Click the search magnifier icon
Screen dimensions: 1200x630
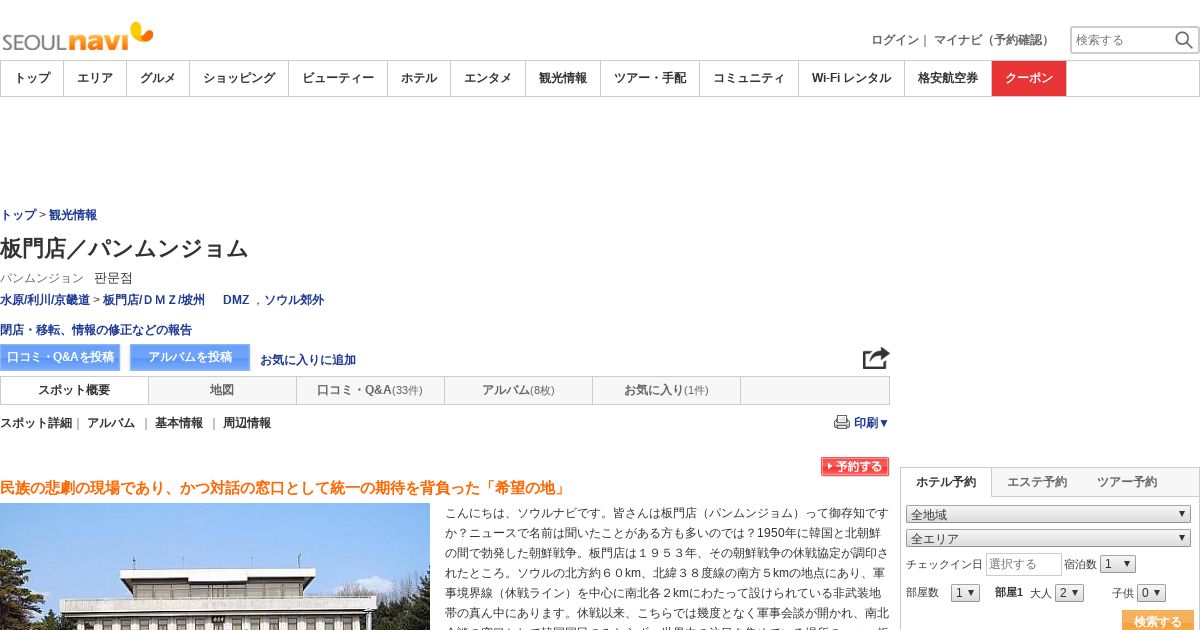tap(1184, 40)
